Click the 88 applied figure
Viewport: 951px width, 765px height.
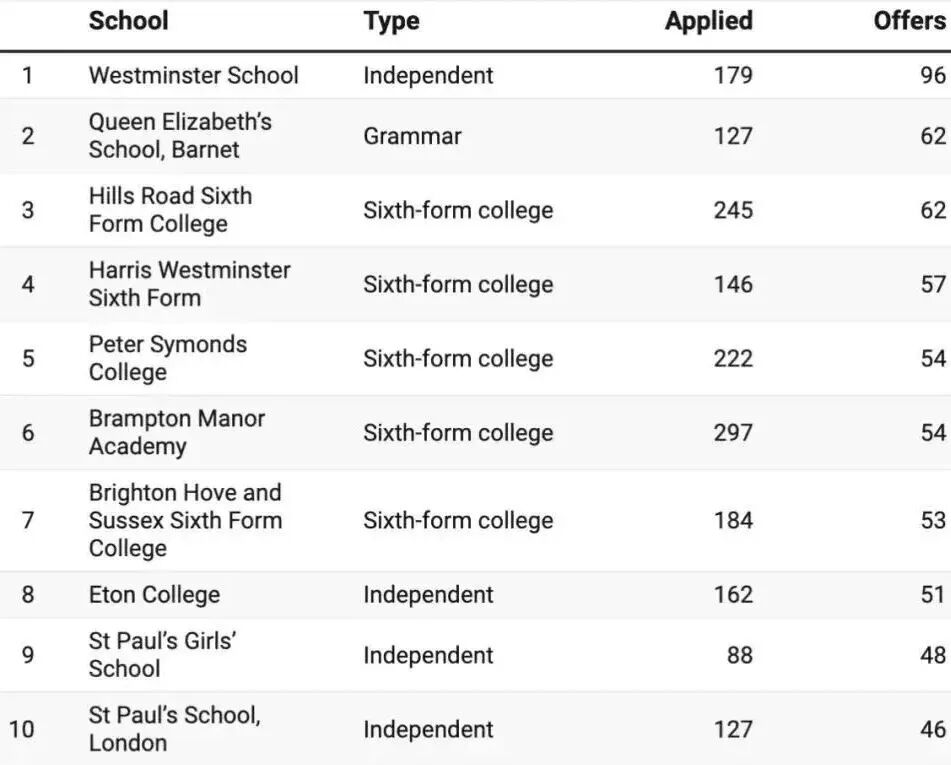pyautogui.click(x=739, y=655)
